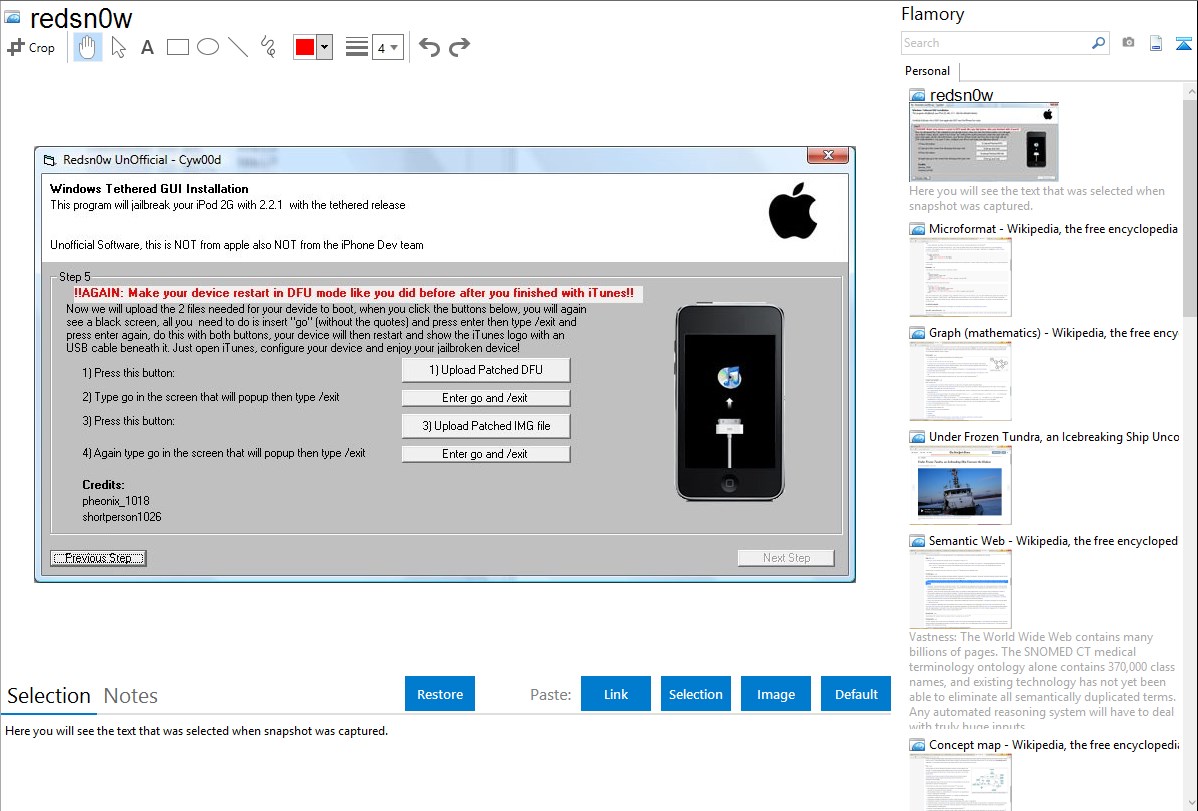
Task: Click the Flamory Search input field
Action: (995, 43)
